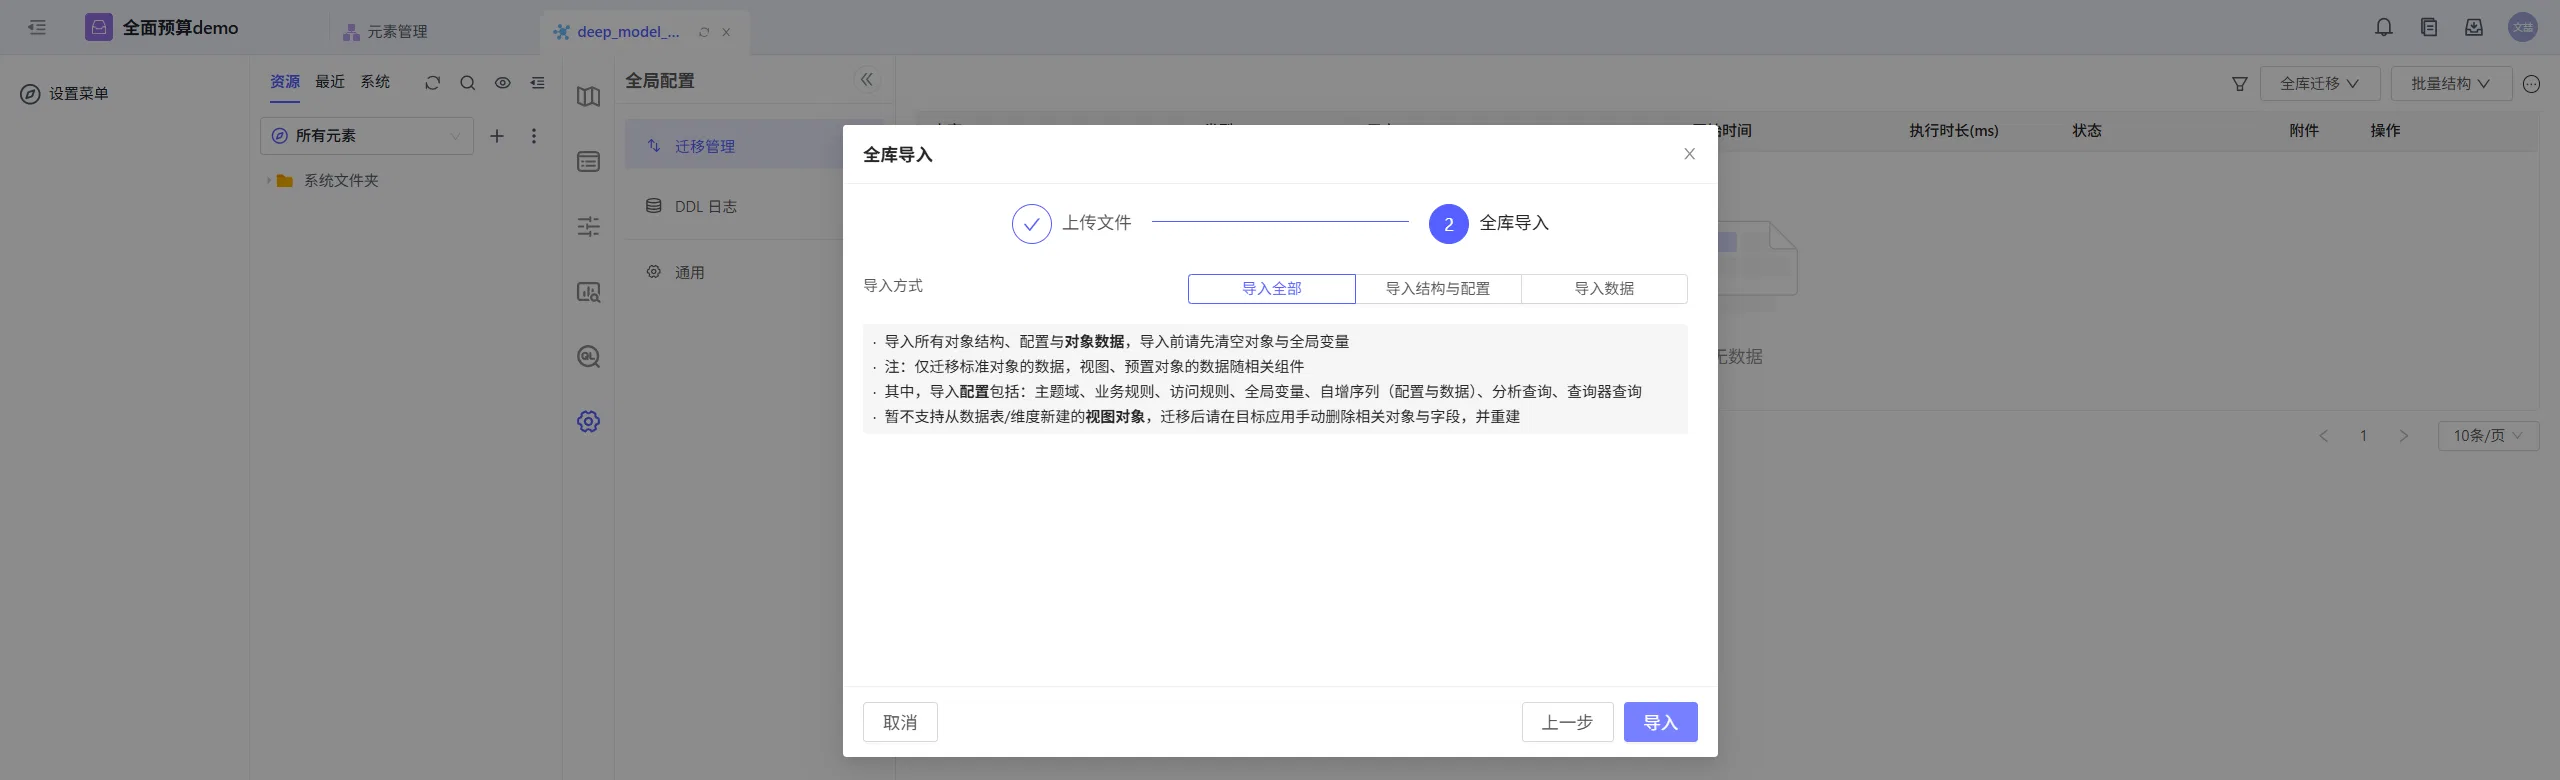Viewport: 2560px width, 780px height.
Task: Collapse the left menu via the hamburger icon
Action: tap(37, 28)
